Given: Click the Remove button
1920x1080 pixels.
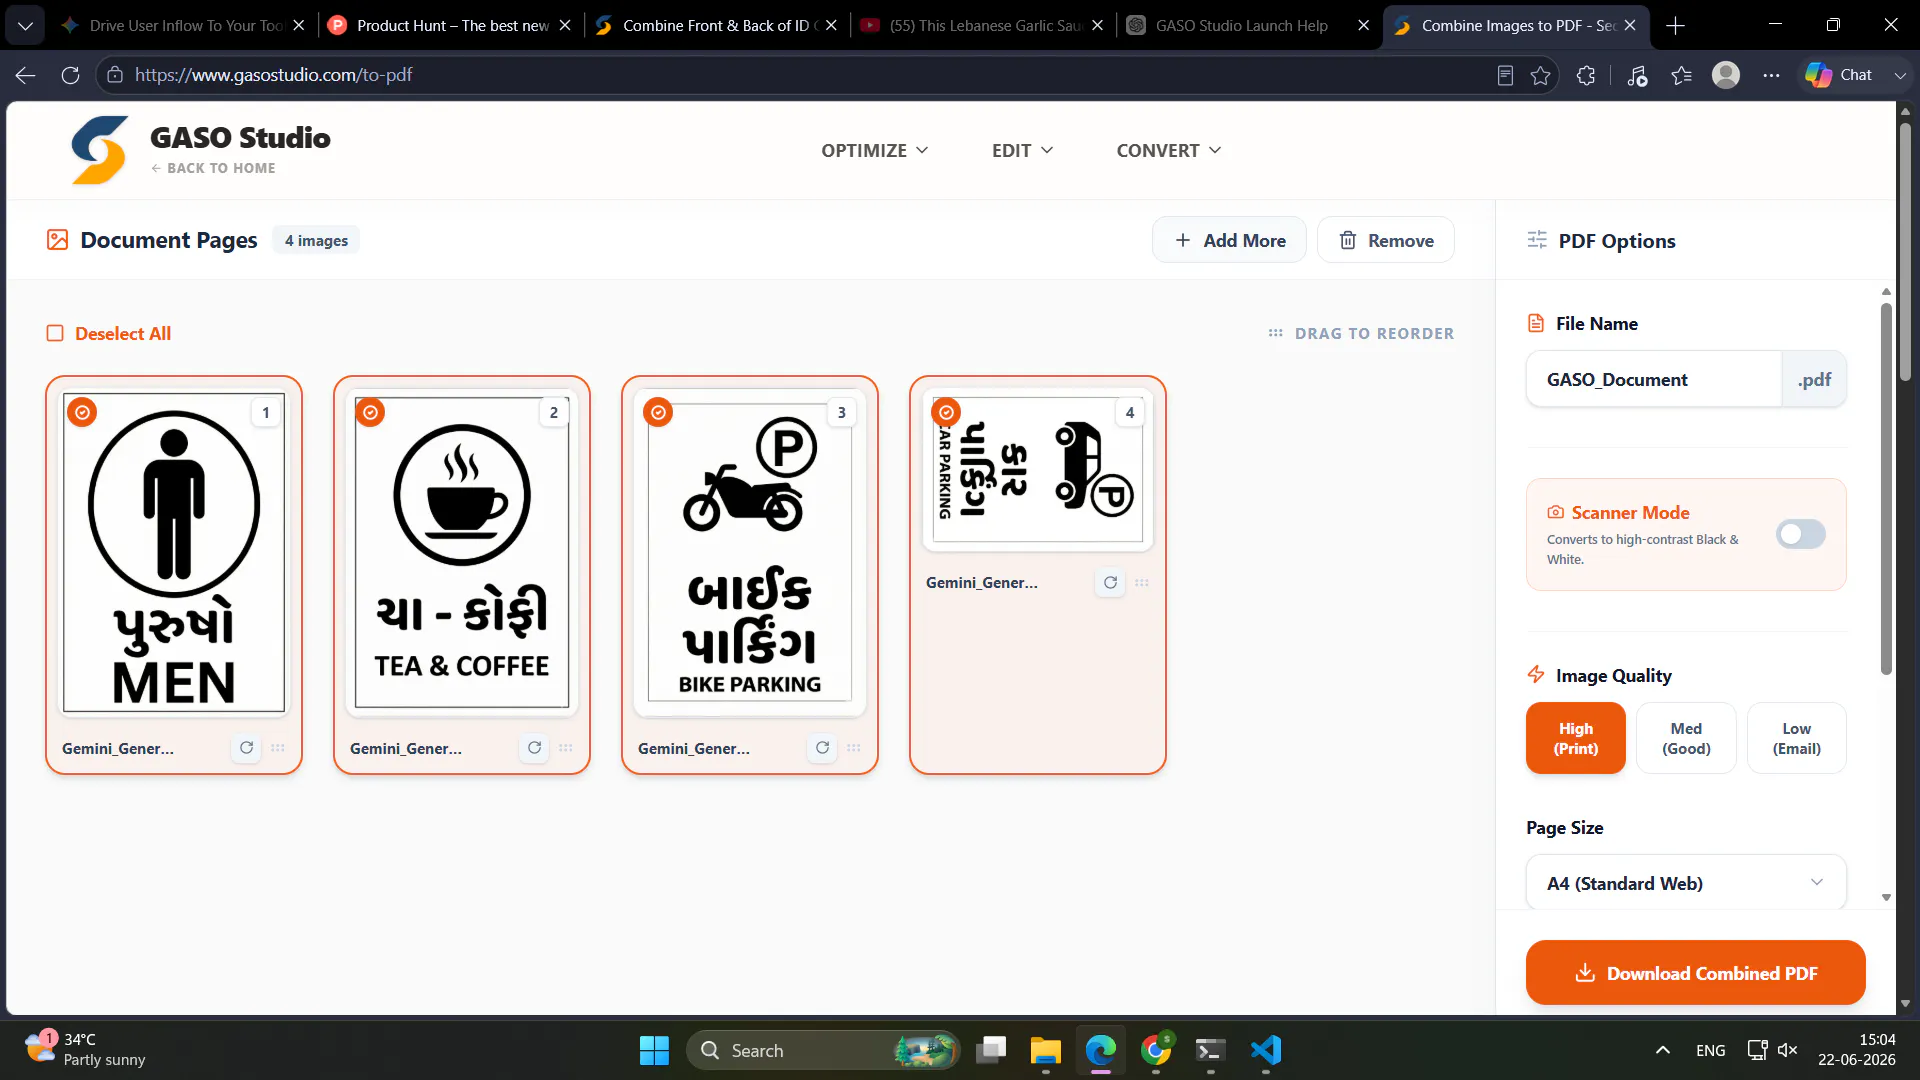Looking at the screenshot, I should (x=1386, y=240).
